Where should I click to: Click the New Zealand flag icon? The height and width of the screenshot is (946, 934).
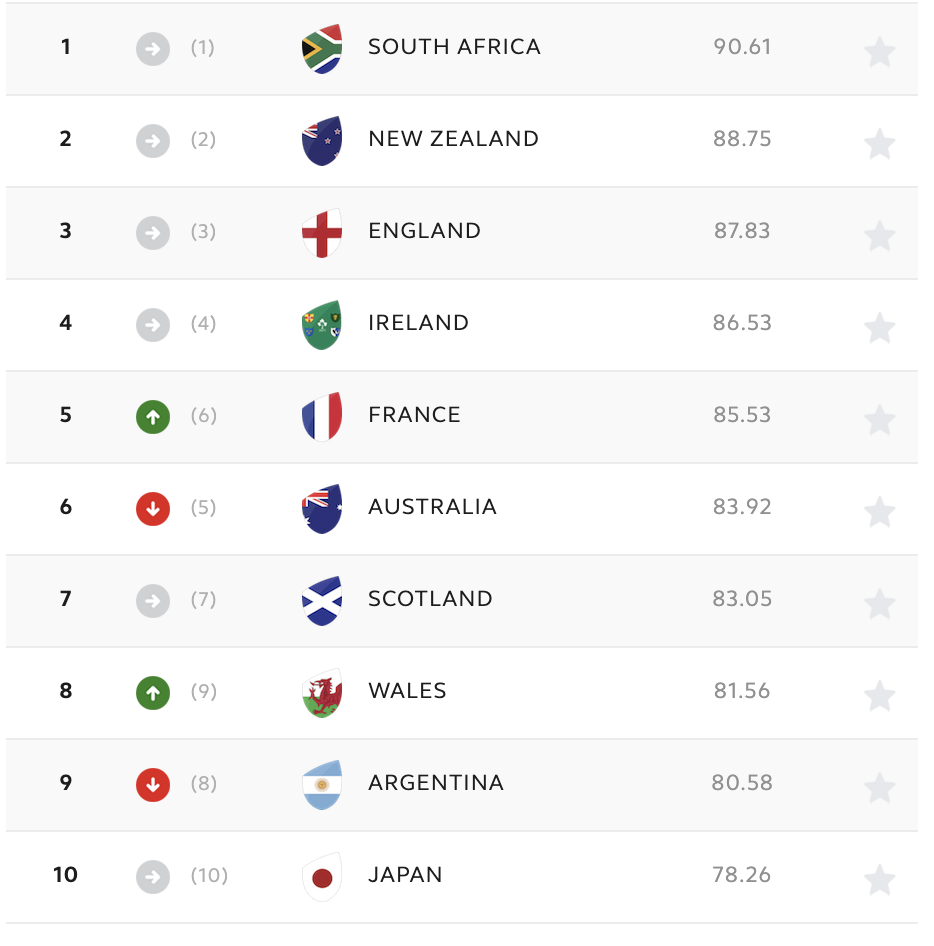(x=320, y=140)
